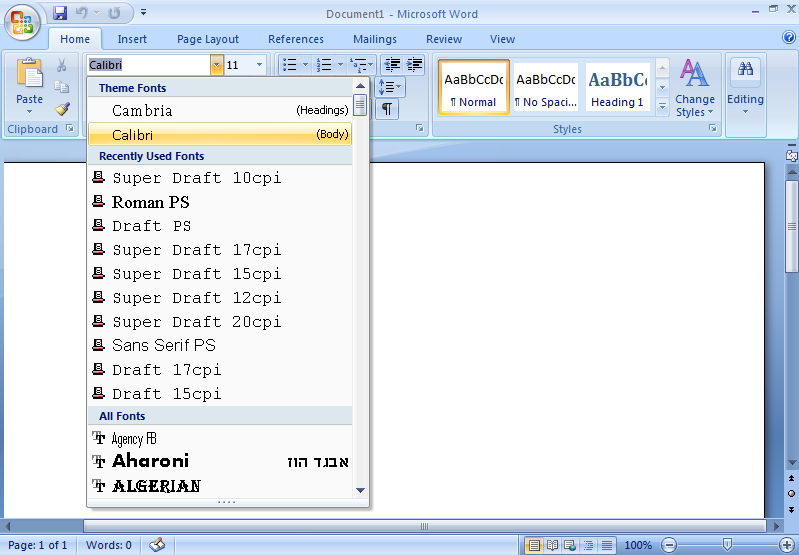Choose Roman PS from recent fonts

pyautogui.click(x=220, y=202)
